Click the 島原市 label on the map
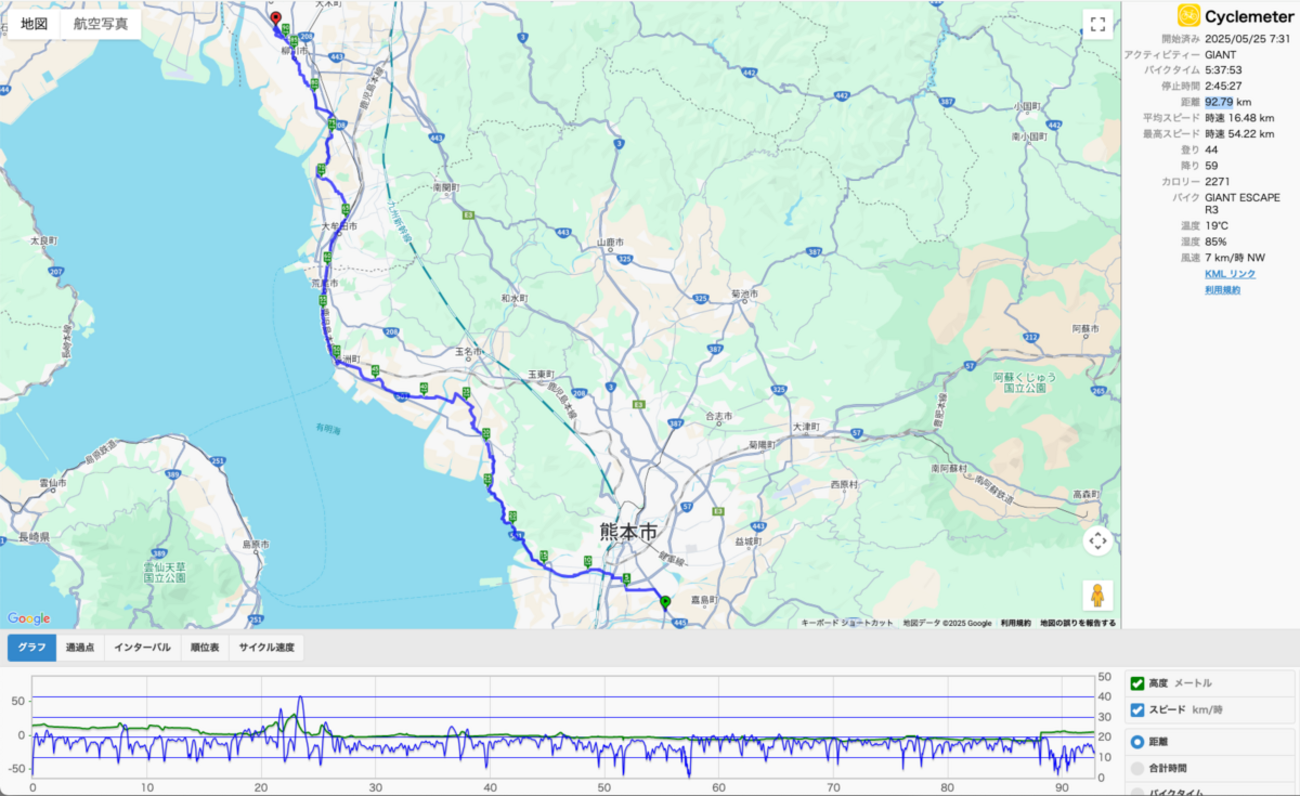Viewport: 1300px width, 796px height. point(256,545)
